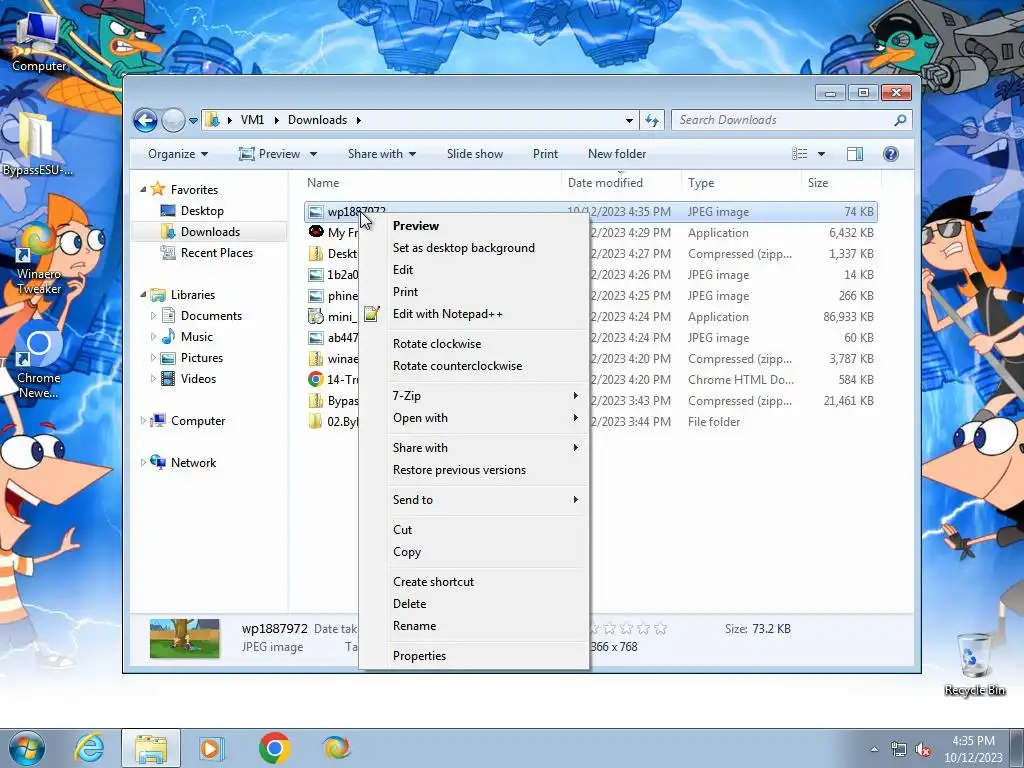Open the Organize dropdown menu
The width and height of the screenshot is (1024, 768).
tap(178, 154)
